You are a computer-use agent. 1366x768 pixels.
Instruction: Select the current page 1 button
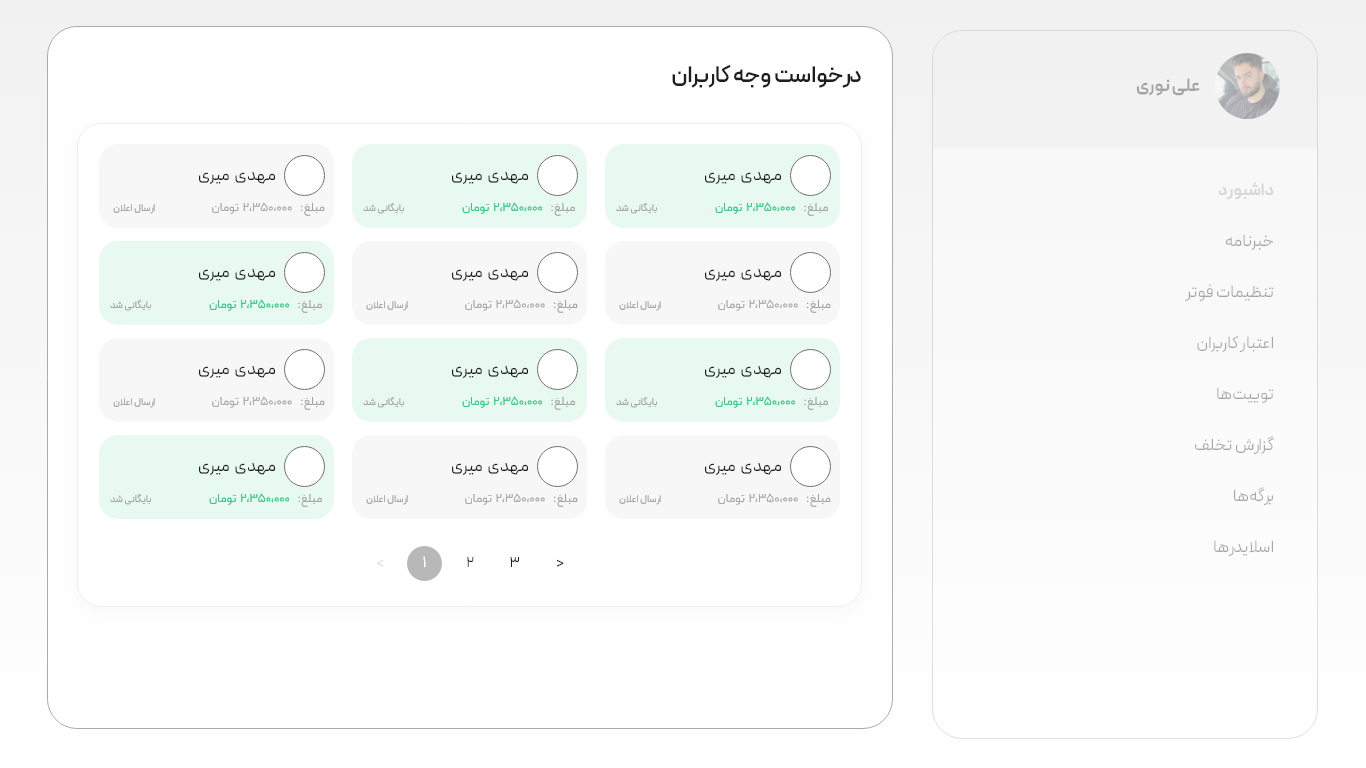424,563
